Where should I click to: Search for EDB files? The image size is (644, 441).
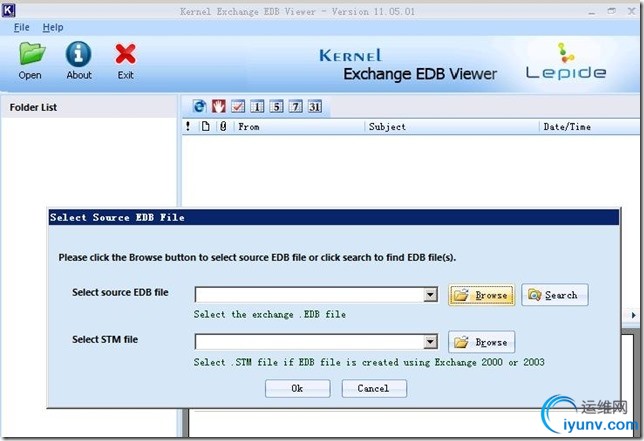pyautogui.click(x=555, y=295)
